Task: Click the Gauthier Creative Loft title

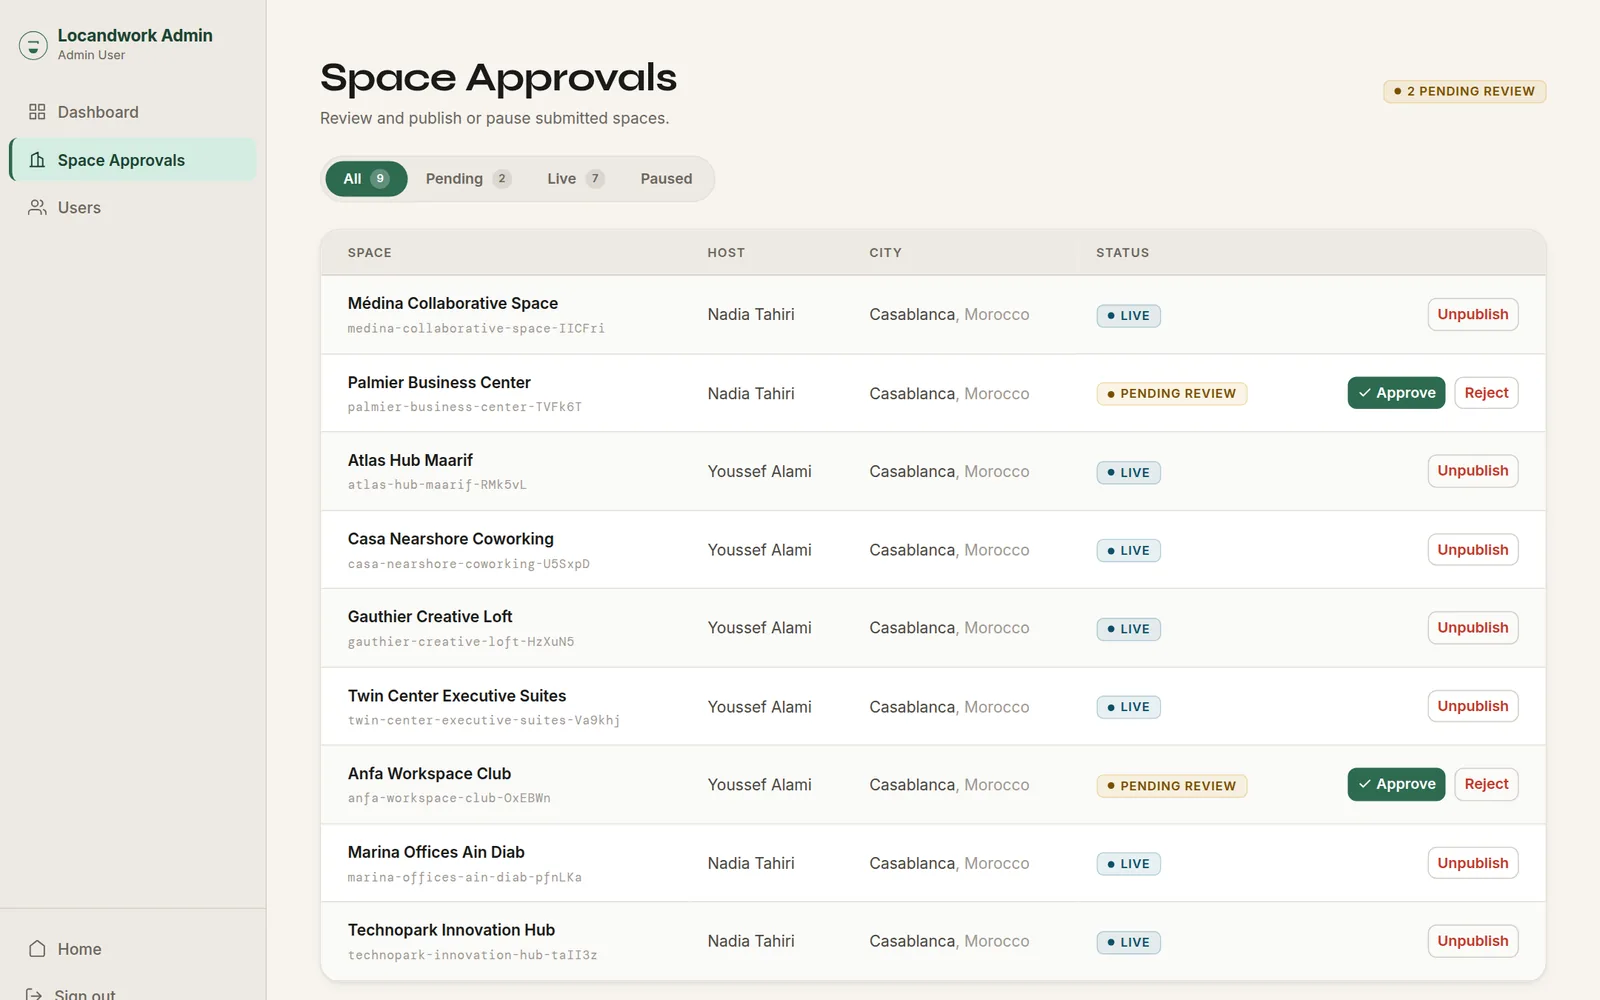Action: pos(430,617)
